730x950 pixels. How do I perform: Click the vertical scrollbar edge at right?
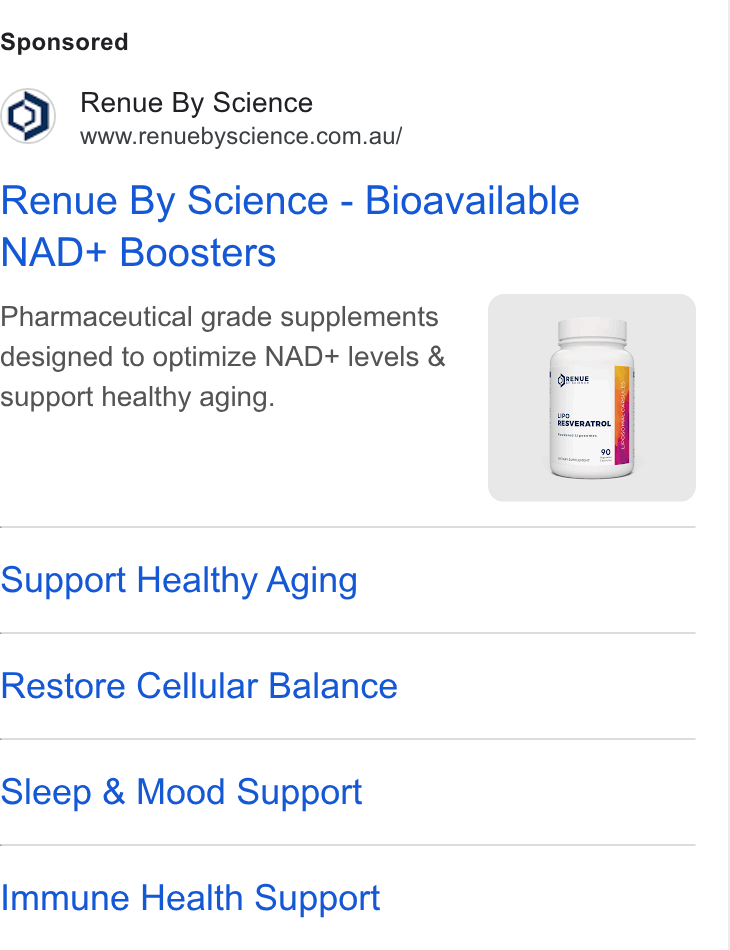tap(728, 475)
